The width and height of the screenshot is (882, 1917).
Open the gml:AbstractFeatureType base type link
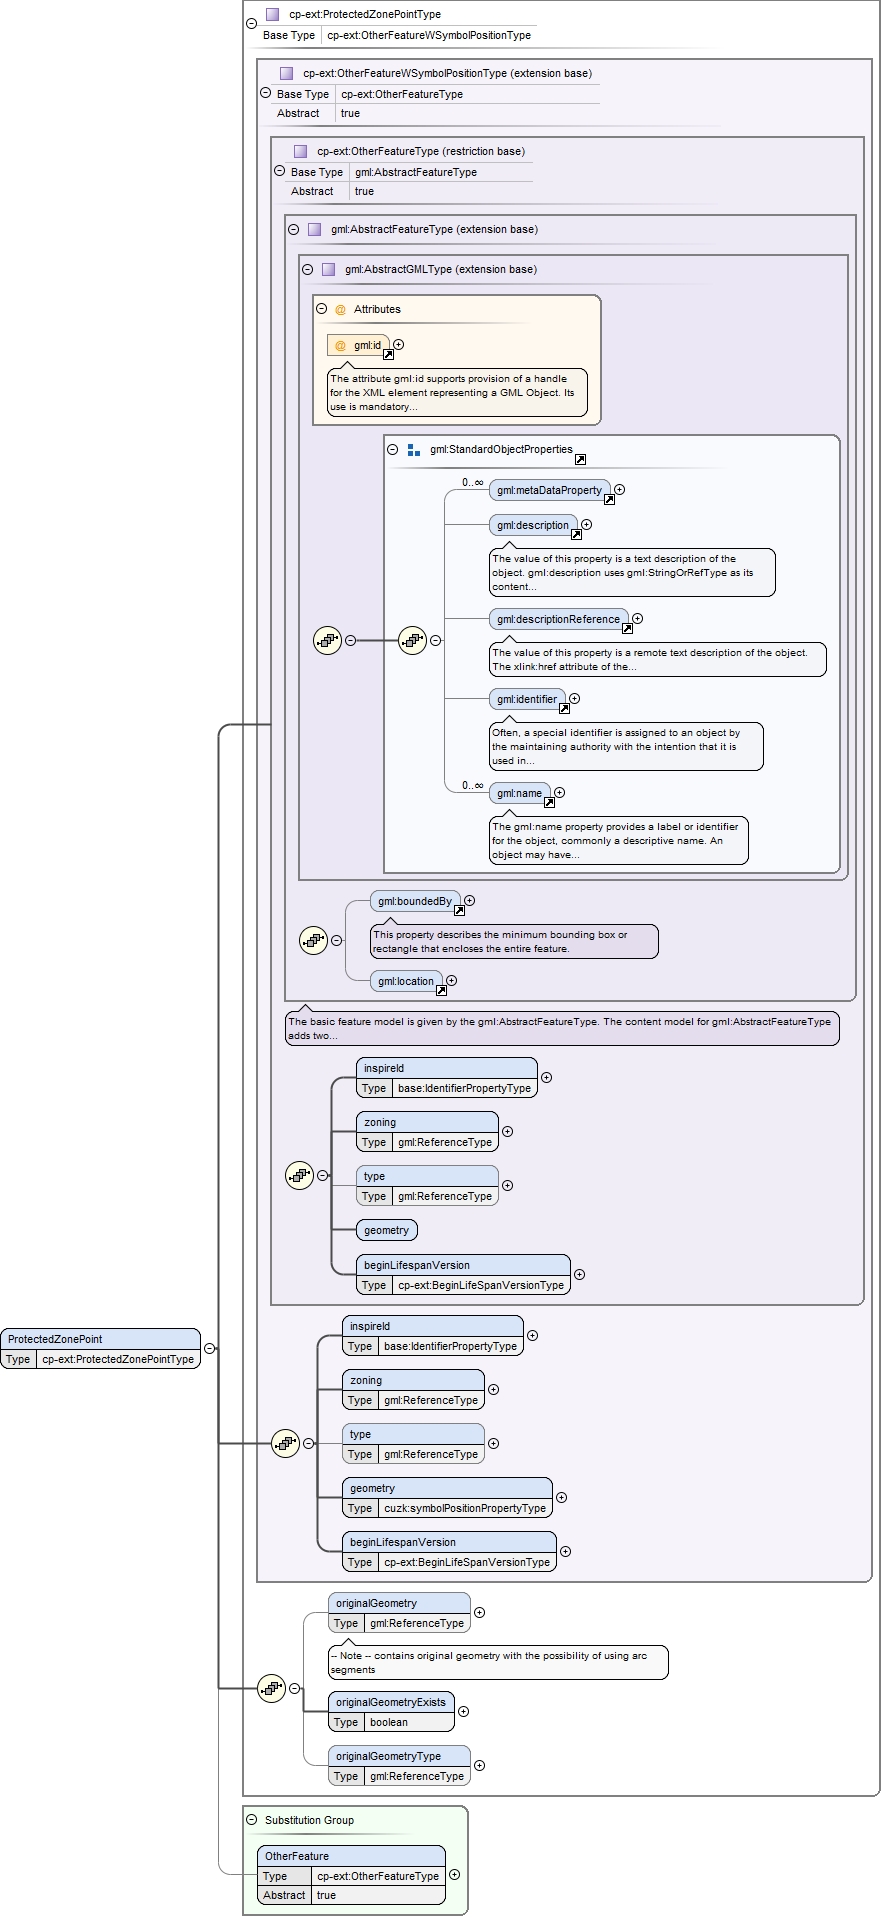click(x=416, y=172)
